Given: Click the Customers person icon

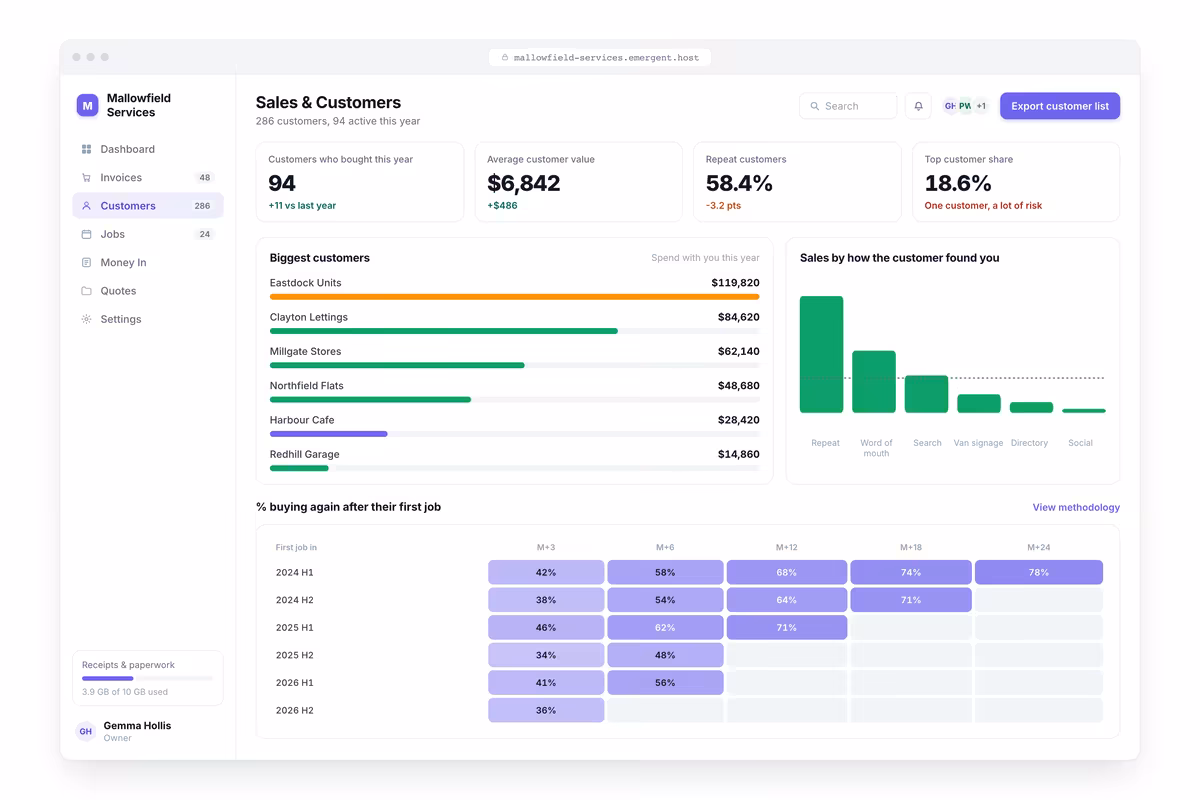Looking at the screenshot, I should [x=86, y=206].
